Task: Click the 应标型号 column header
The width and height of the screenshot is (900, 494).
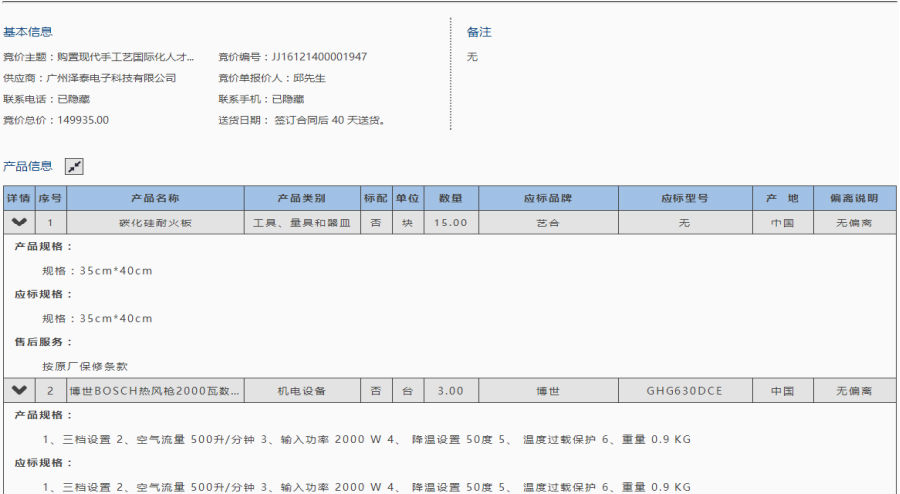Action: pos(684,198)
